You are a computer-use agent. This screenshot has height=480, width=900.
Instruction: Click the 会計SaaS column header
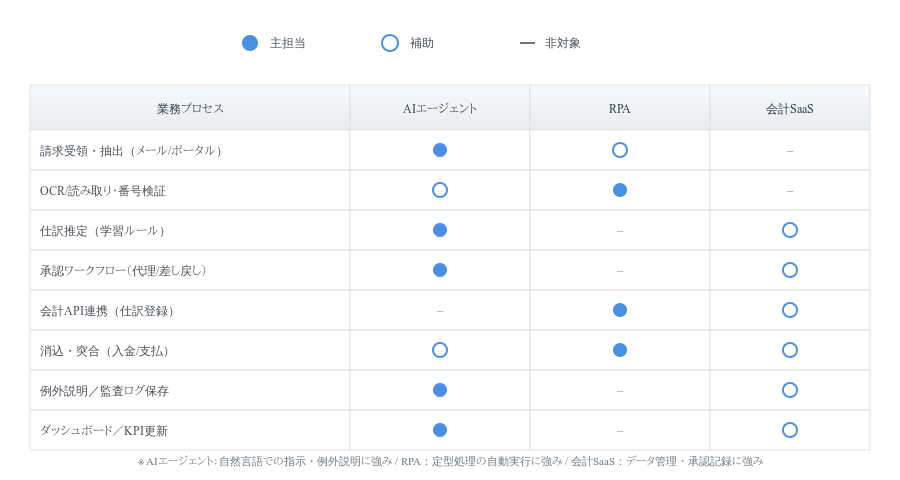tap(790, 108)
